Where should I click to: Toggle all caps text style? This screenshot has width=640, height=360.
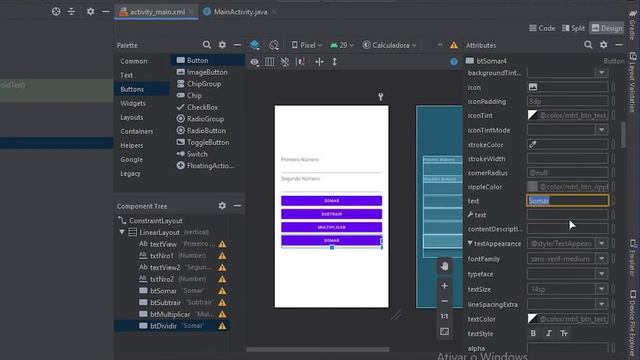[564, 333]
